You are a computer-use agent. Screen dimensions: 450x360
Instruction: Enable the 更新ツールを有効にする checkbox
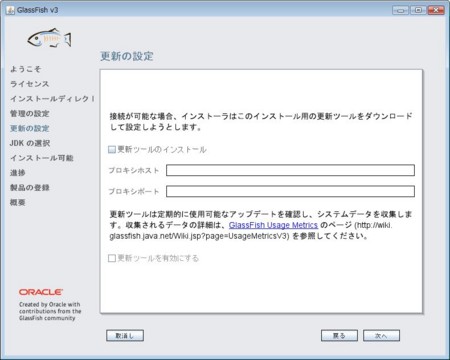coord(112,258)
